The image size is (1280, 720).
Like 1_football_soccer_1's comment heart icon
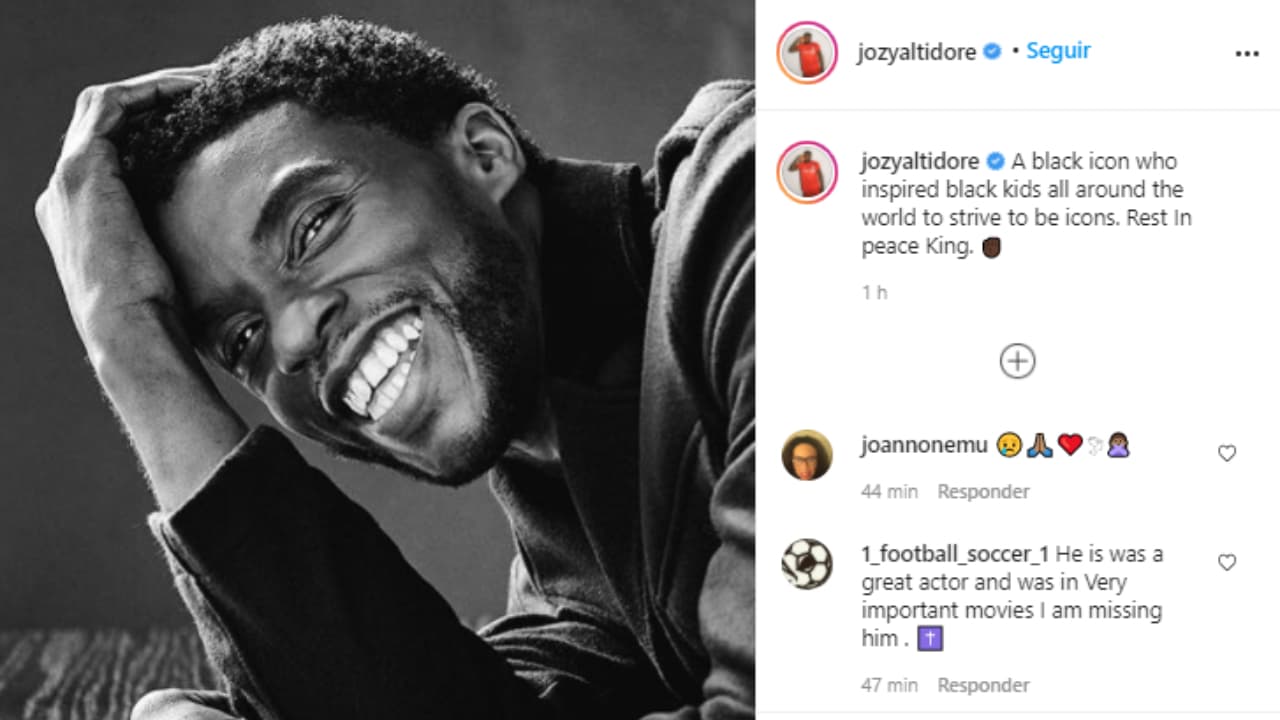click(1227, 563)
